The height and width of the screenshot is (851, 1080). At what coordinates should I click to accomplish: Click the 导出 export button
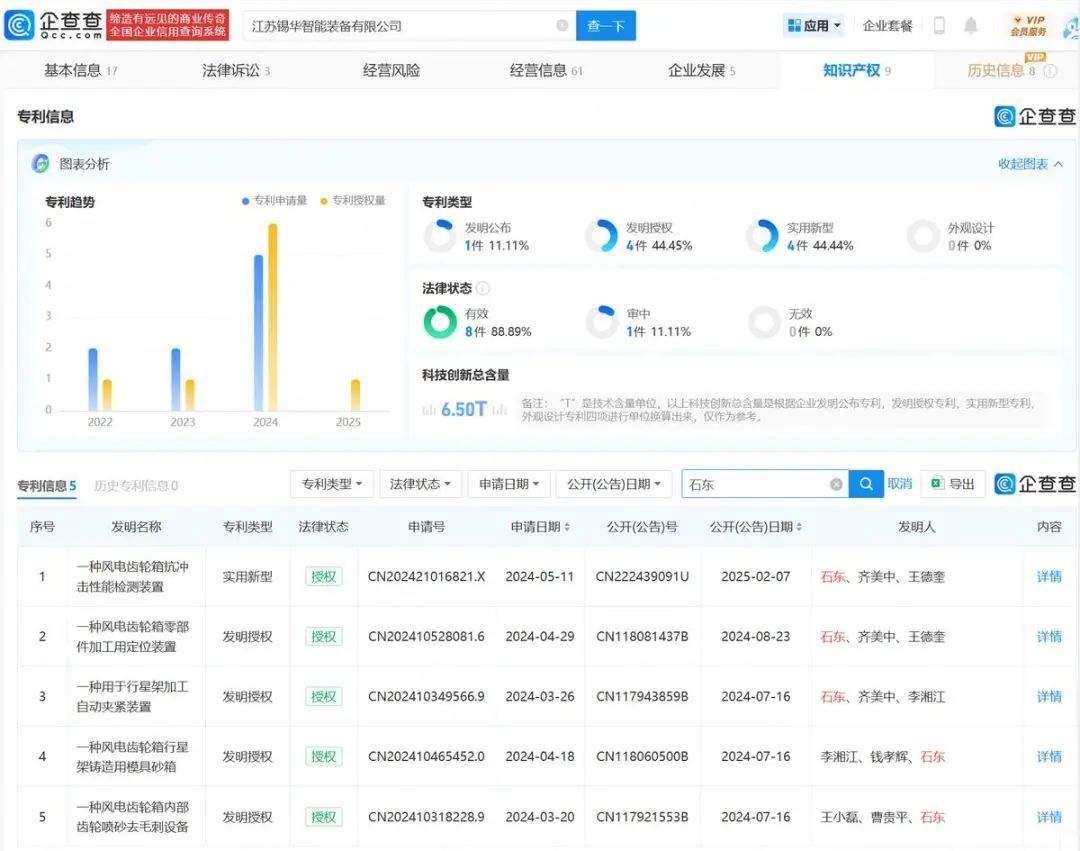[953, 484]
